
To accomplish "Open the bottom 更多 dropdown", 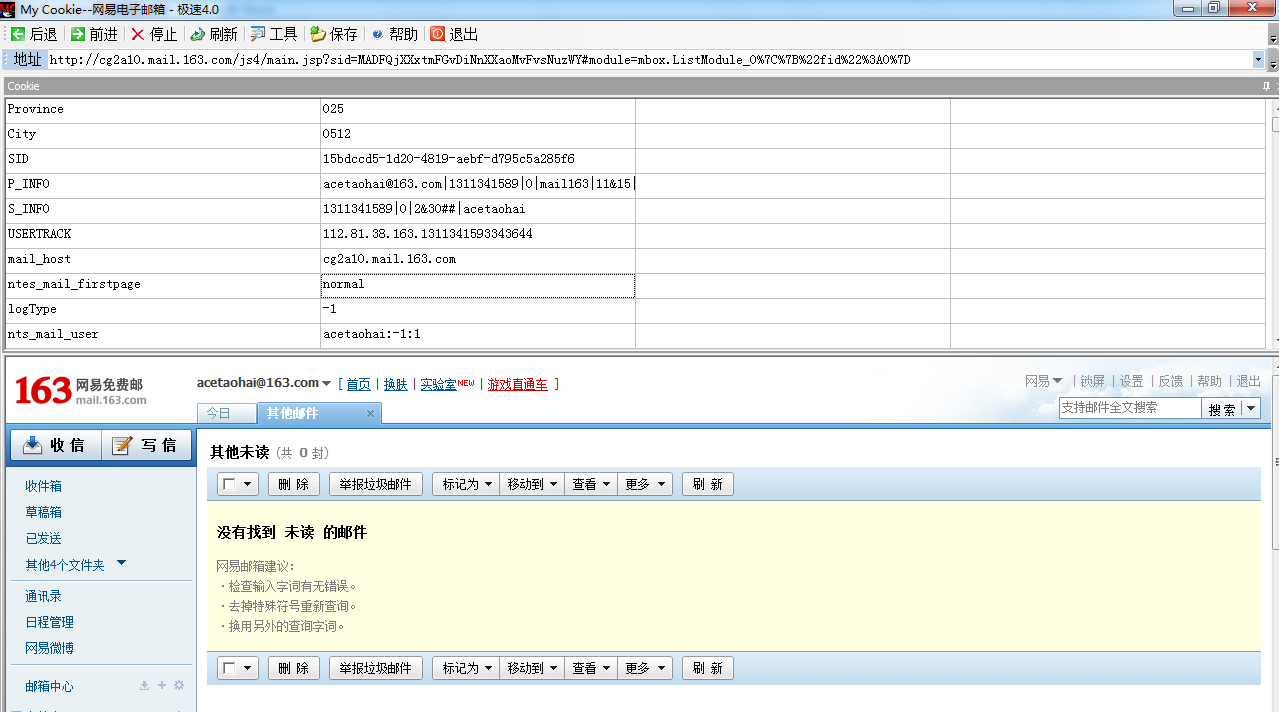I will (x=644, y=668).
